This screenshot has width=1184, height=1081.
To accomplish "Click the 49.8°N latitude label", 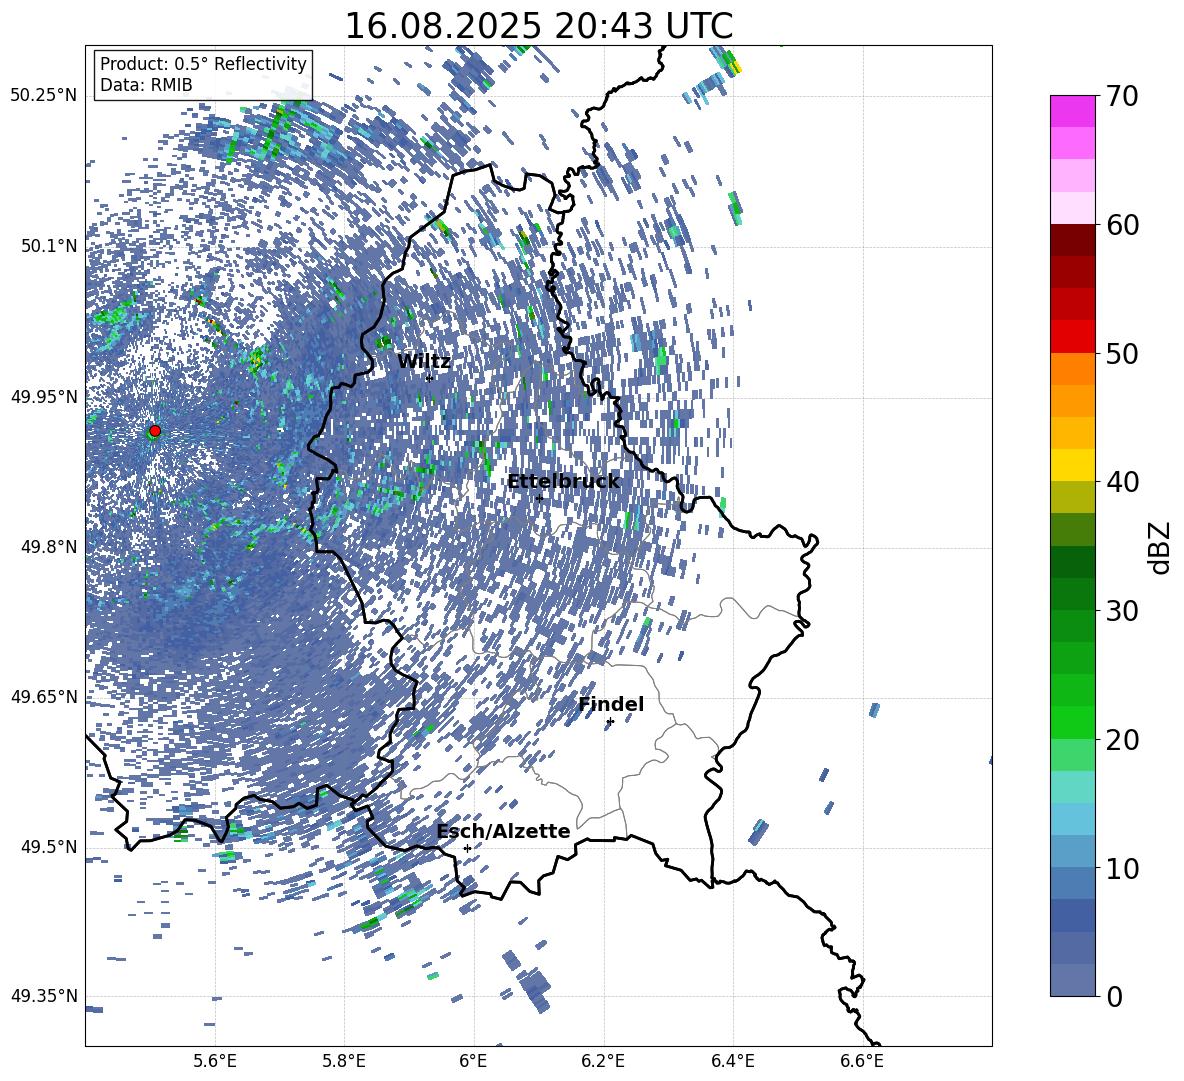I will click(x=49, y=547).
